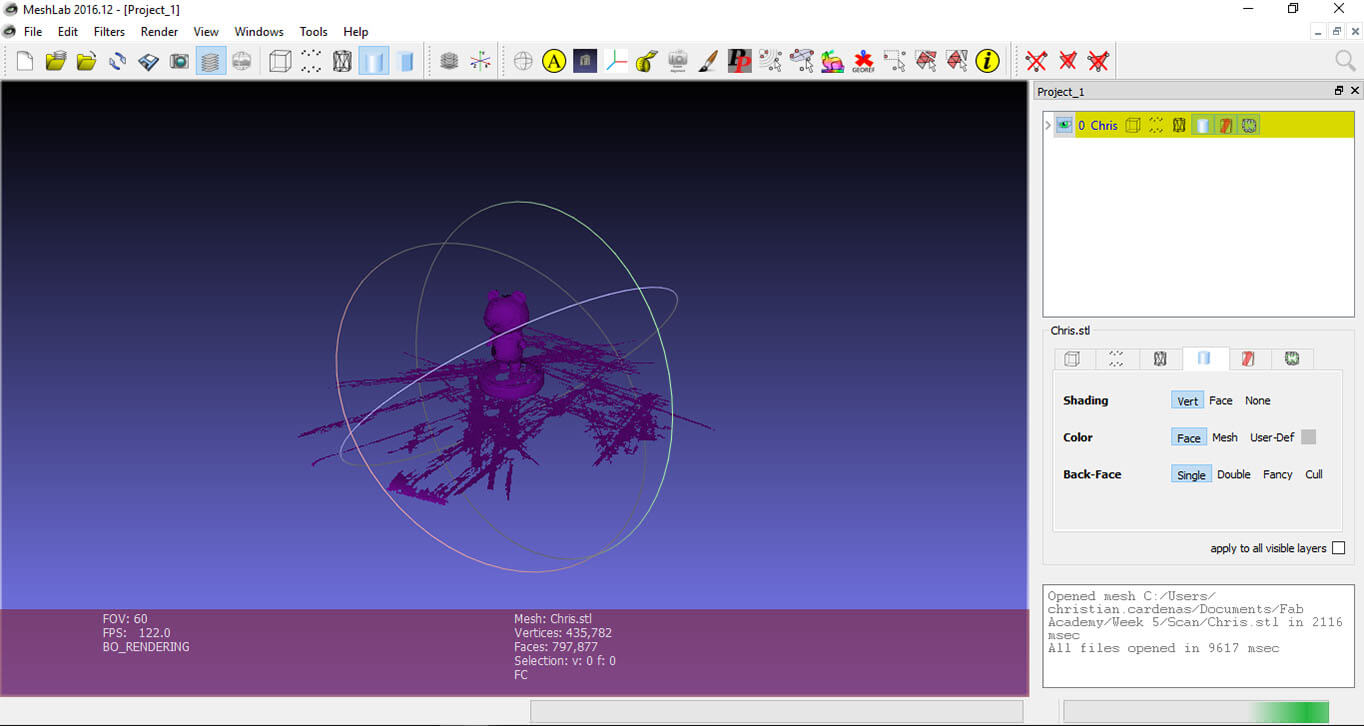This screenshot has height=726, width=1364.
Task: Show raster mode globe icon
Action: point(241,61)
